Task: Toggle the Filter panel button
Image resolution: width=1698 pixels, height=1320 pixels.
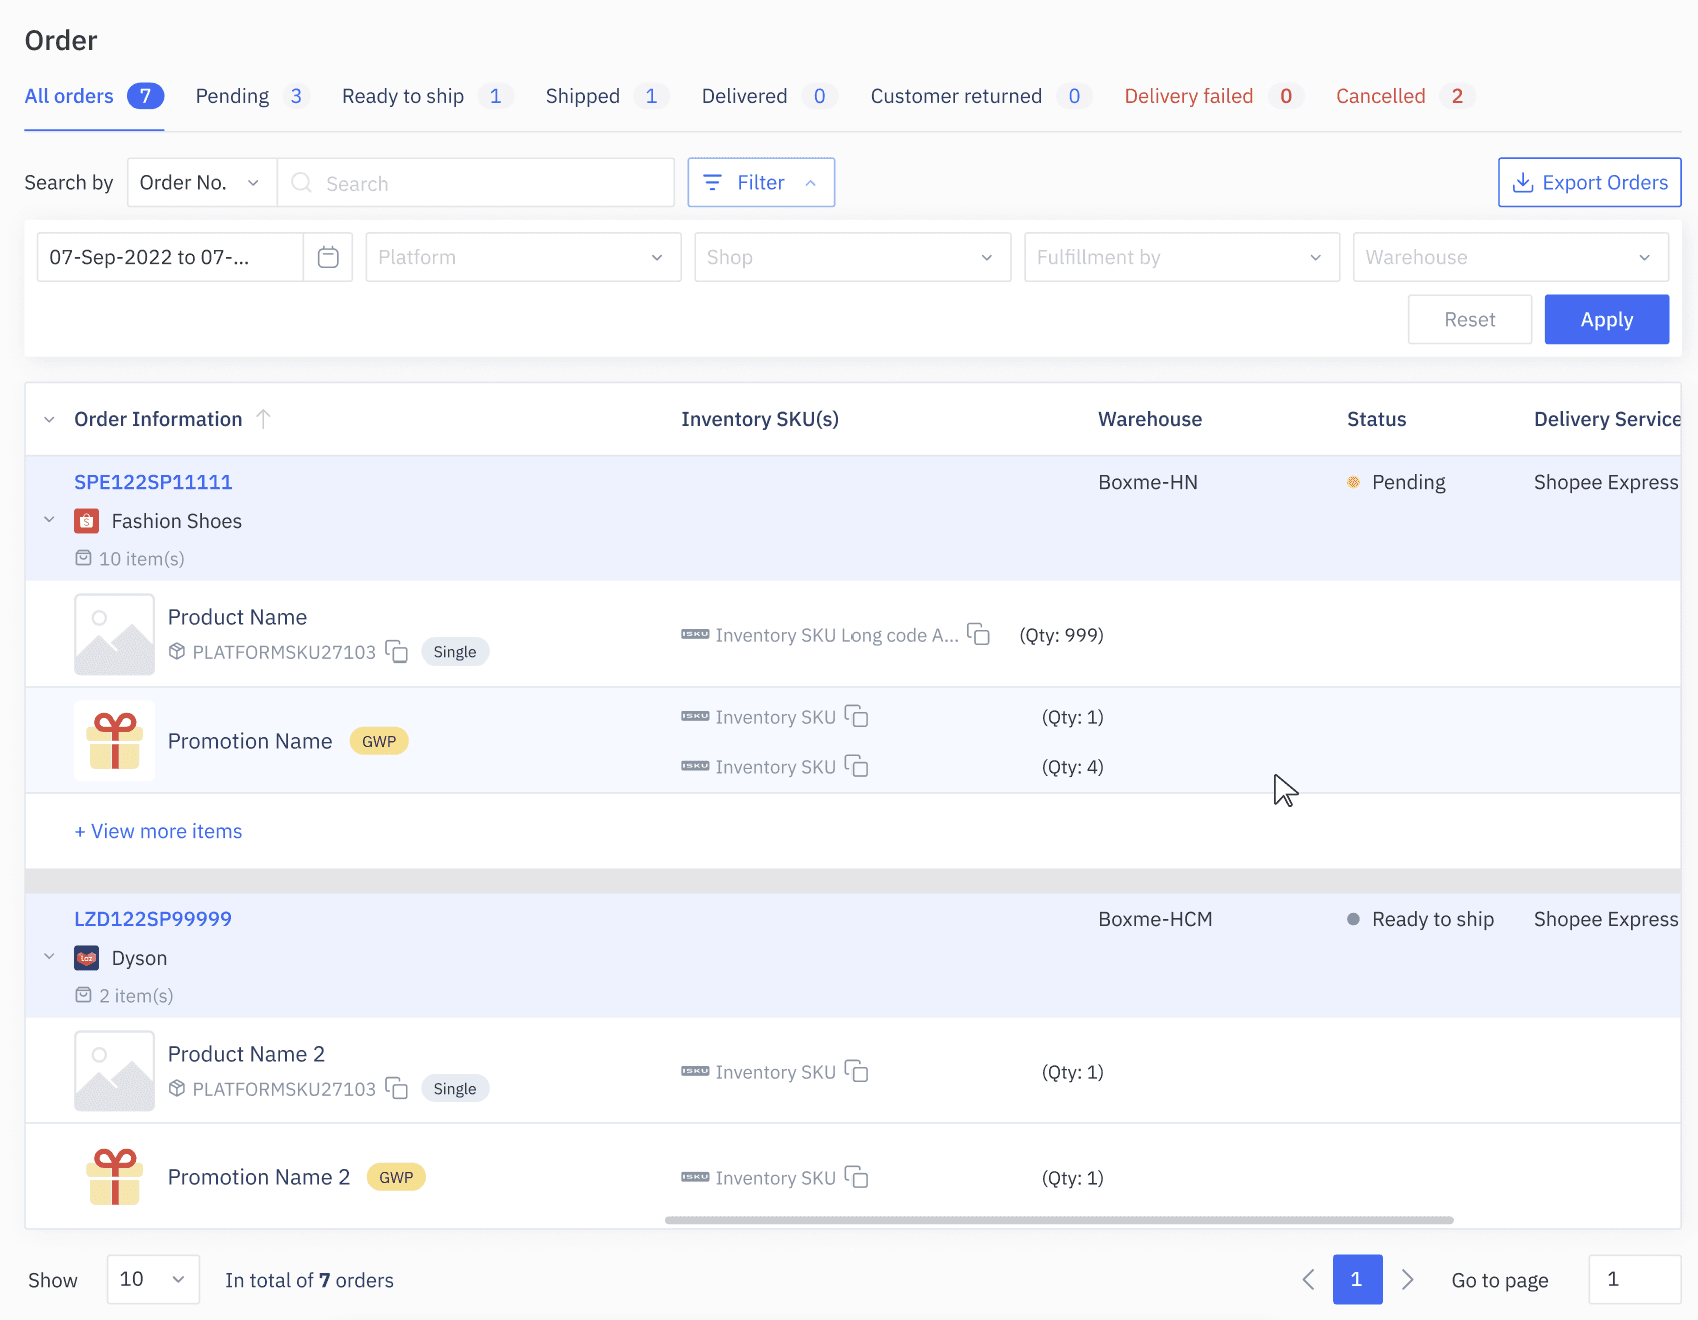Action: (761, 183)
